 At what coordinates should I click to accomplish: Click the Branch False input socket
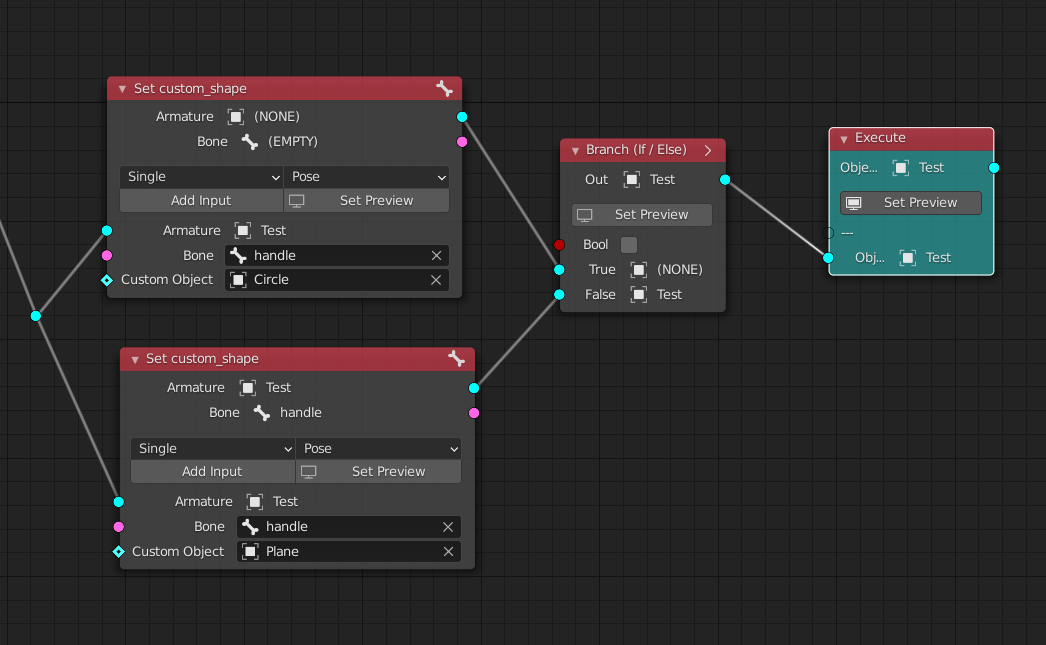point(559,295)
